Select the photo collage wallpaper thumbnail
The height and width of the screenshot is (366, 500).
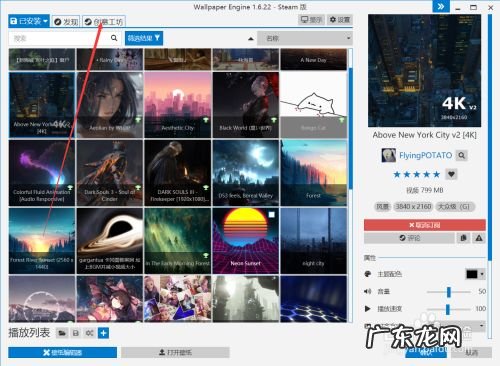tap(178, 299)
